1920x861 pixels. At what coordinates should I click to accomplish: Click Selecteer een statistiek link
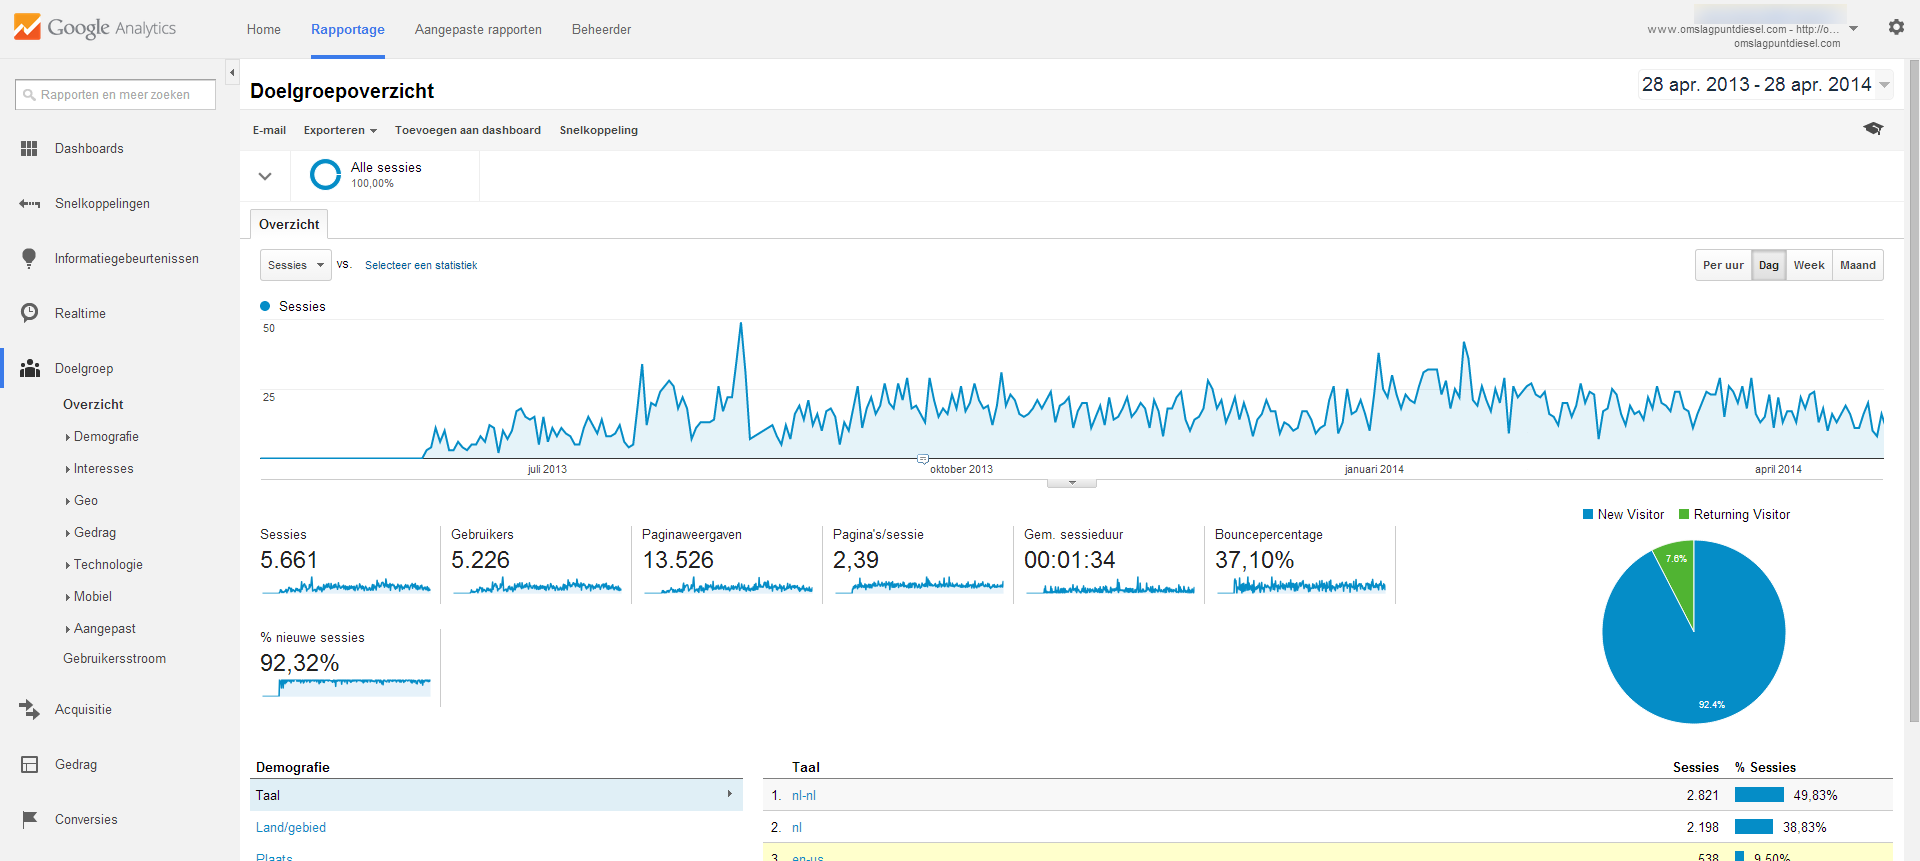point(421,265)
